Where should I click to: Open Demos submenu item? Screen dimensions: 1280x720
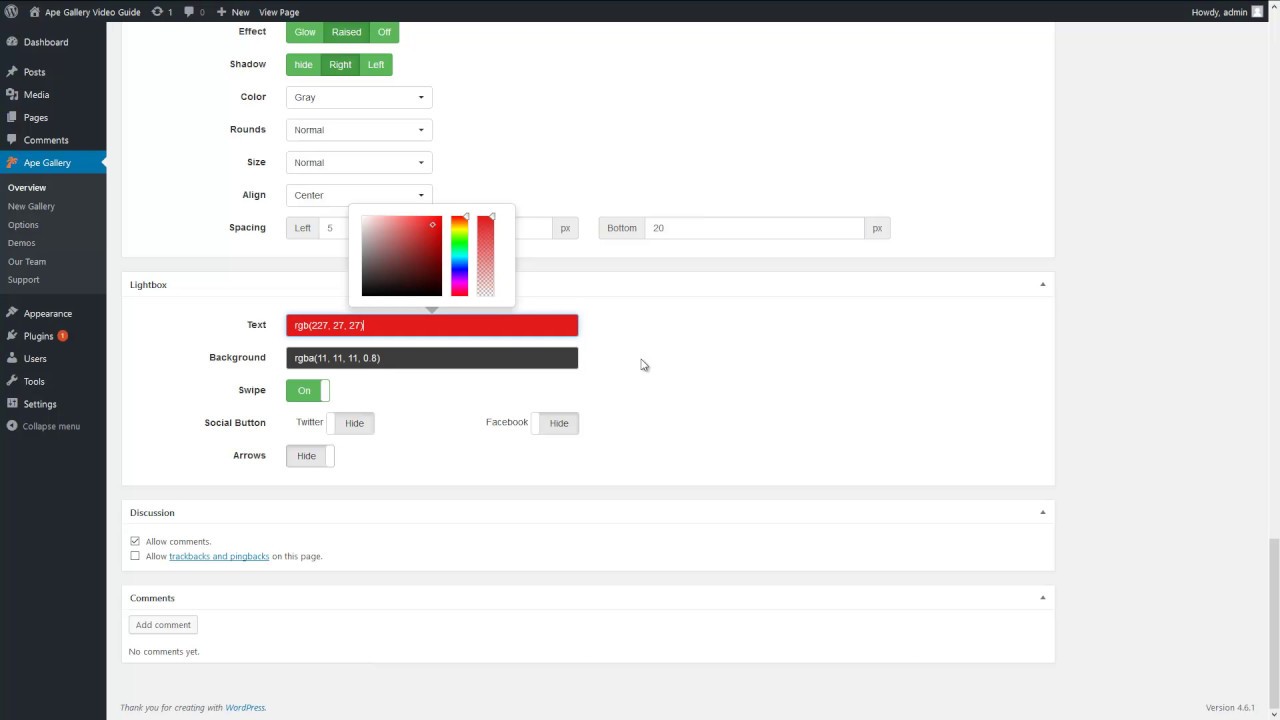tap(21, 243)
